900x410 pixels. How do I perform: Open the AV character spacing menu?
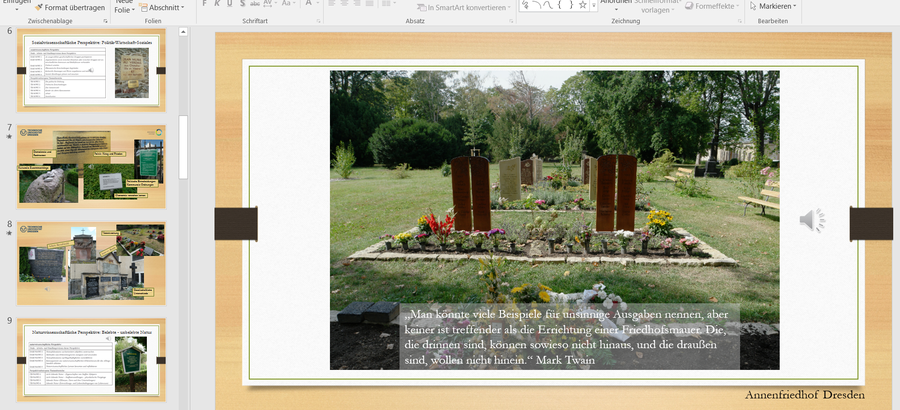click(x=269, y=3)
